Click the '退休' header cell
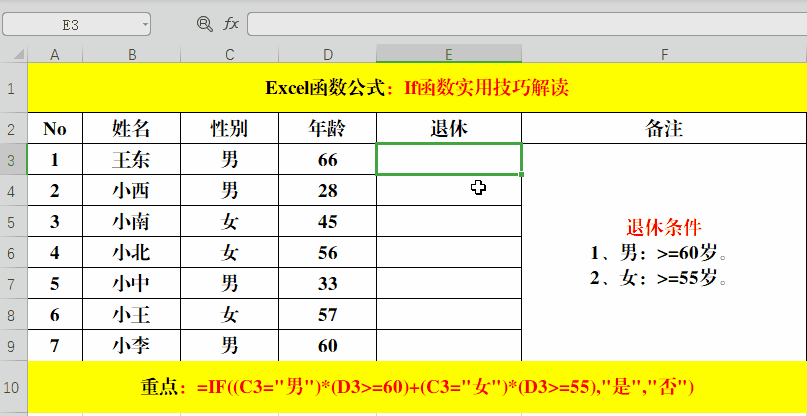Image resolution: width=807 pixels, height=416 pixels. tap(449, 128)
